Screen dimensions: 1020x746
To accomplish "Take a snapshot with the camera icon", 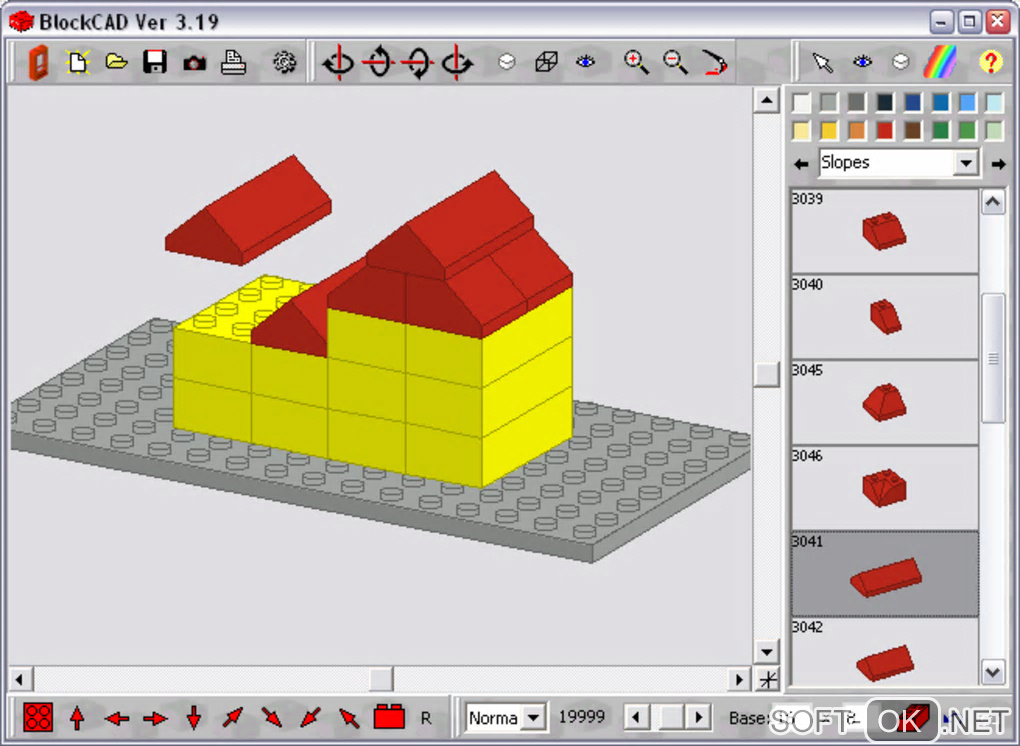I will point(194,63).
